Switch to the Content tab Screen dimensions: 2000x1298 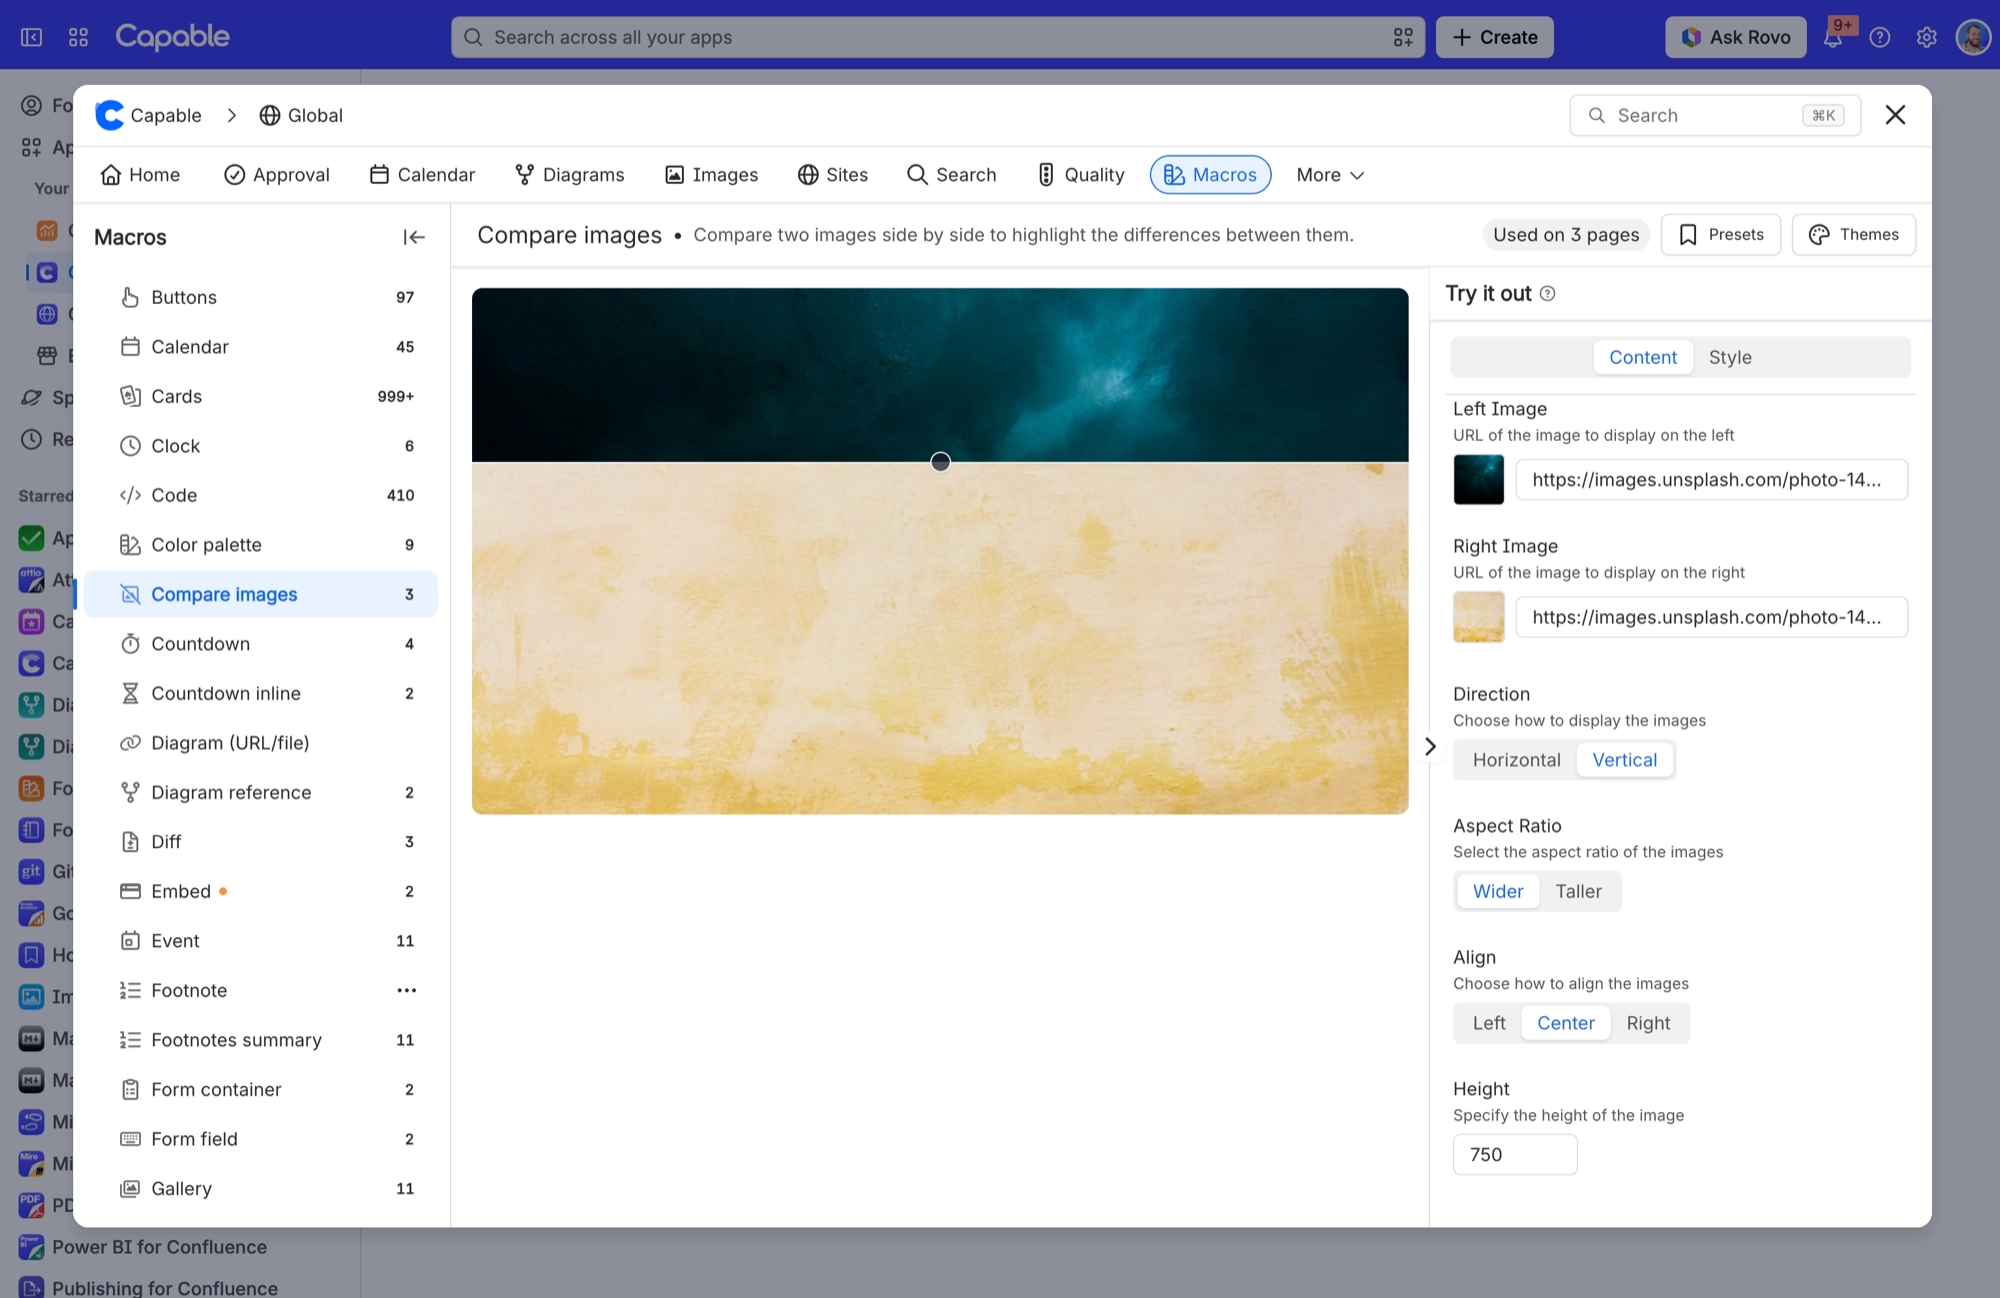[x=1643, y=357]
